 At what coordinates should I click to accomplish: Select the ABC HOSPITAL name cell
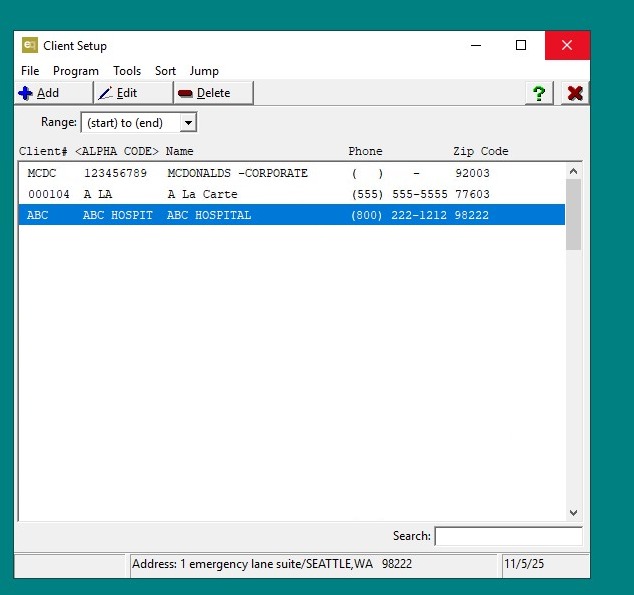[x=209, y=215]
